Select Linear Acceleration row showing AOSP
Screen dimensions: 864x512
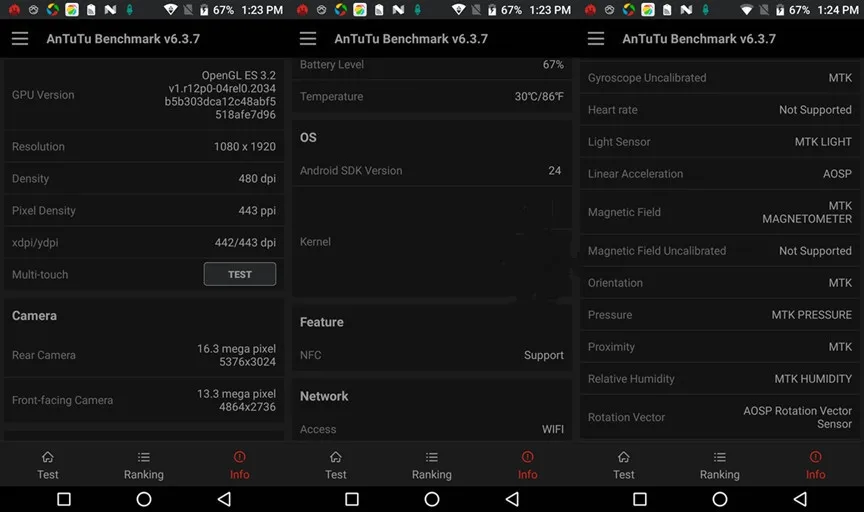720,174
